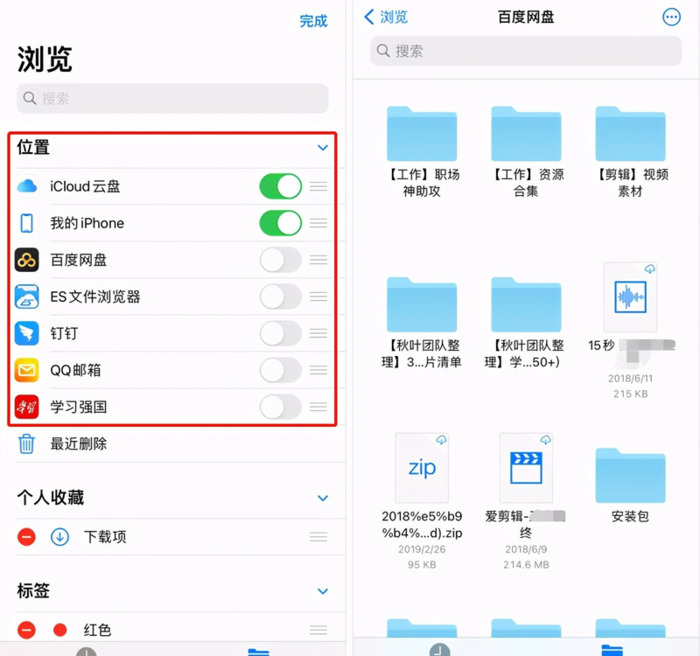The width and height of the screenshot is (700, 656).
Task: Enable the 百度网盘 switch
Action: click(281, 260)
